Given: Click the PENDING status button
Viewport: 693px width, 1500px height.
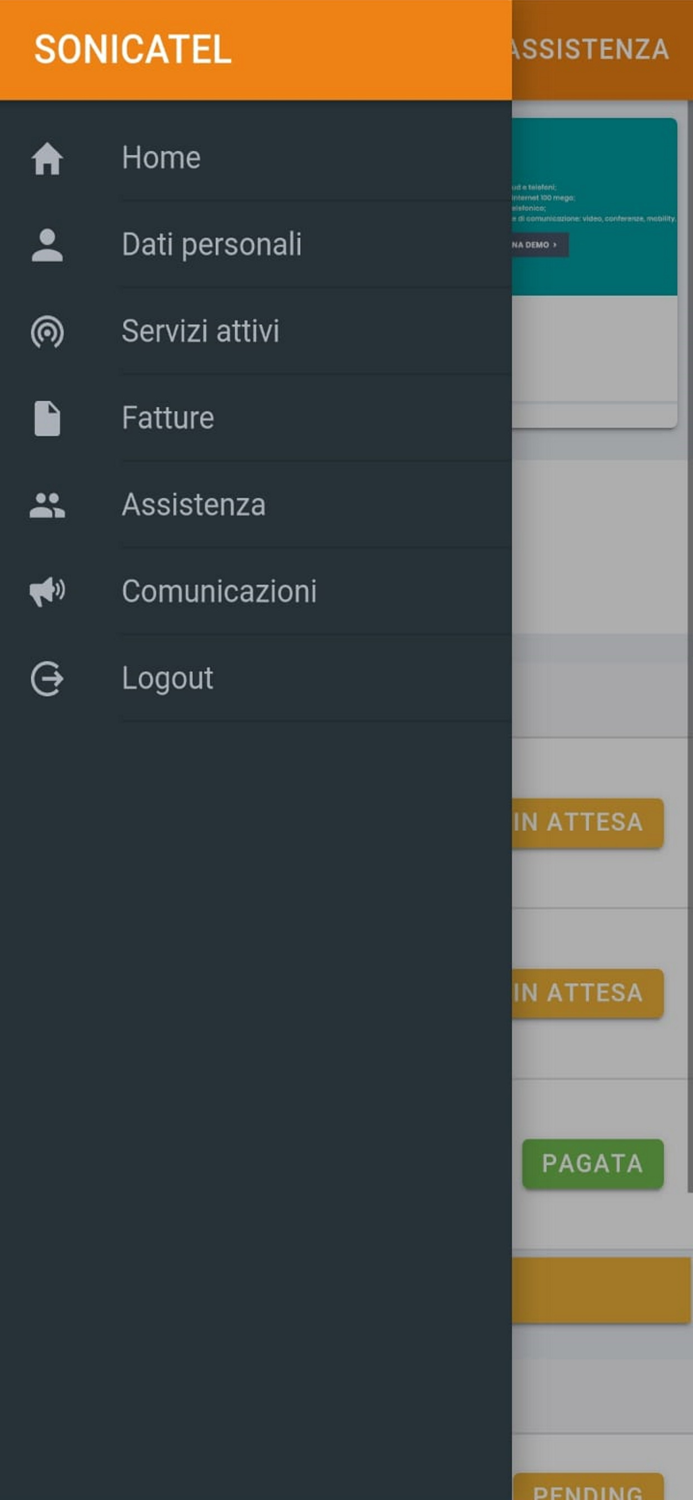Looking at the screenshot, I should pos(588,1488).
